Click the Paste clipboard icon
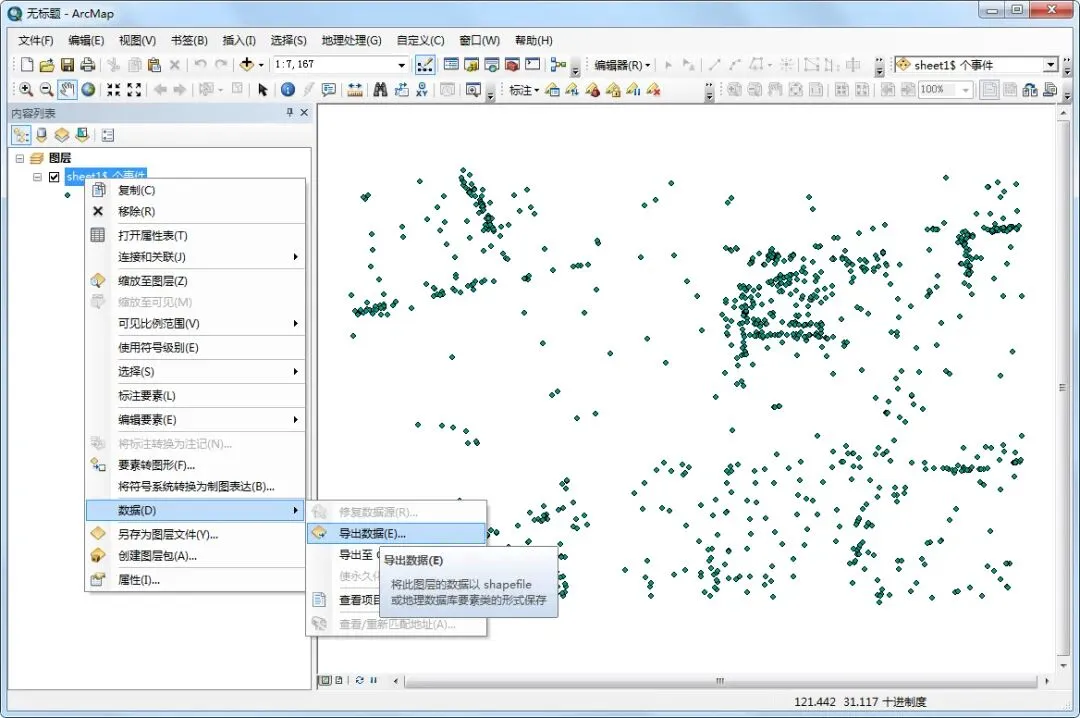Screen dimensions: 1080x718 tap(154, 65)
